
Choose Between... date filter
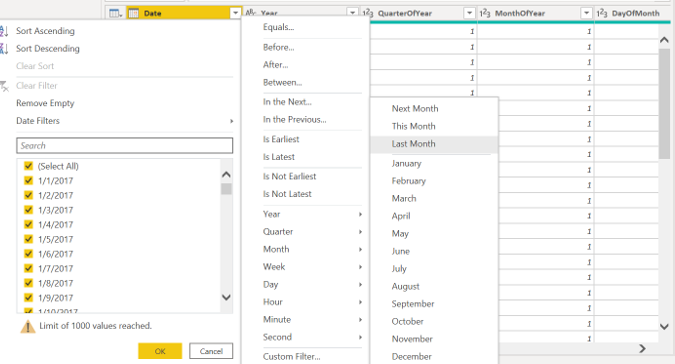tap(282, 83)
